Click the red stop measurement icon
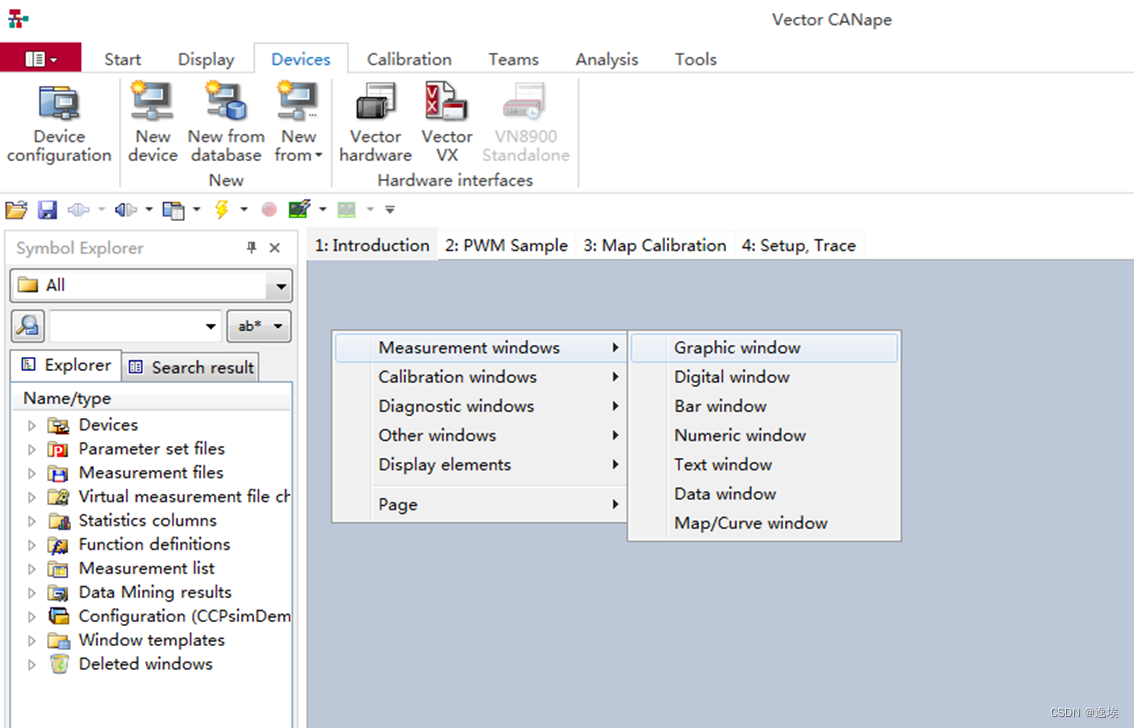The image size is (1134, 728). click(269, 210)
